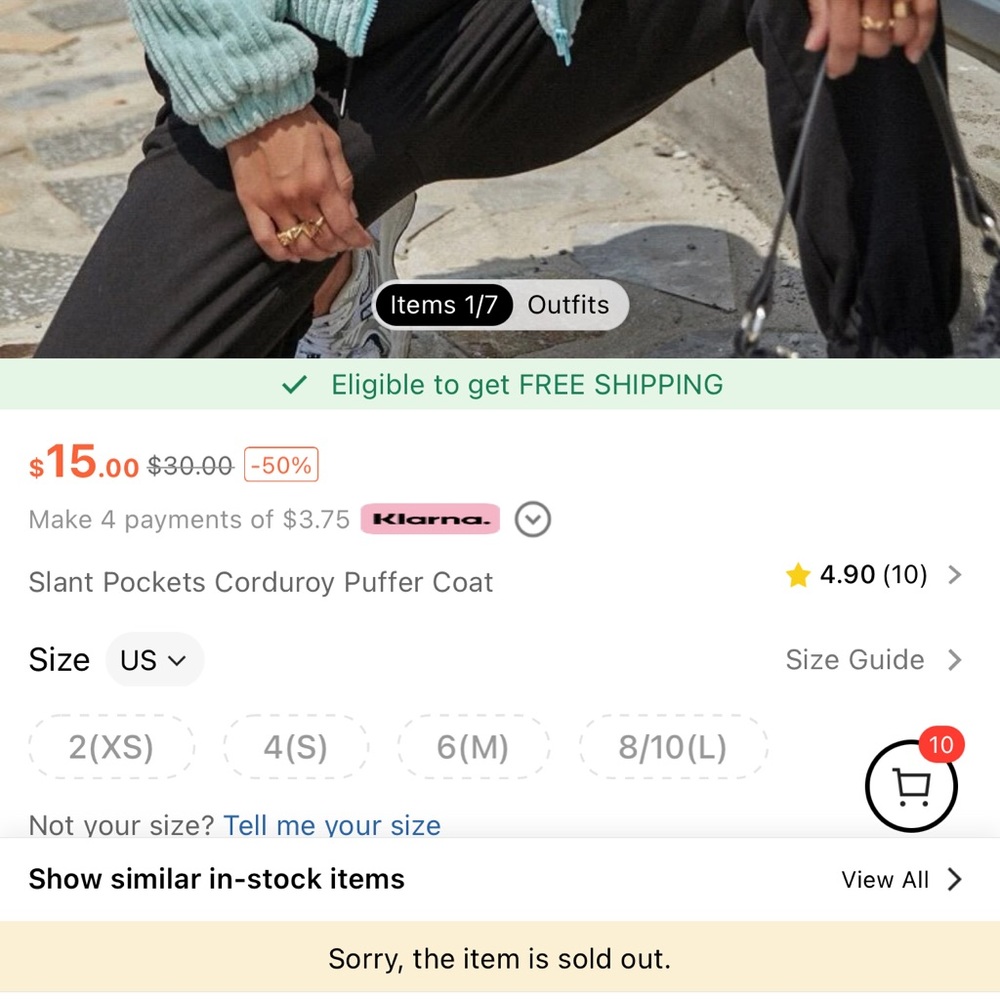Select size 4(S)
Viewport: 1000px width, 1000px height.
point(295,747)
